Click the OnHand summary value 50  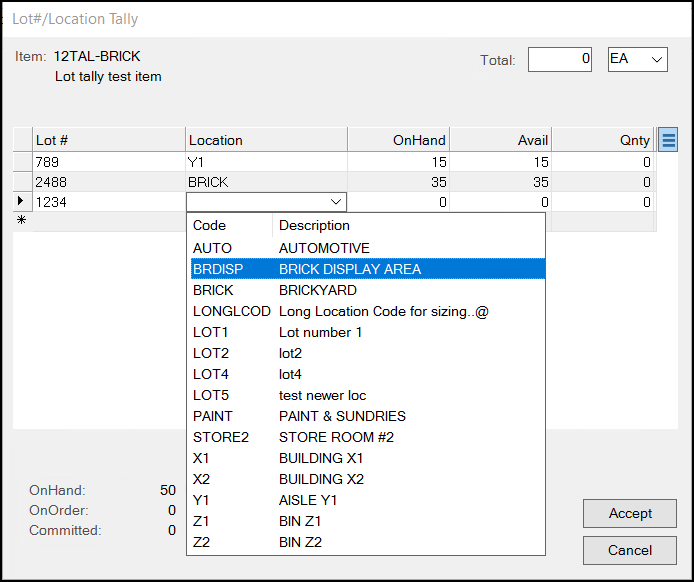pyautogui.click(x=168, y=490)
